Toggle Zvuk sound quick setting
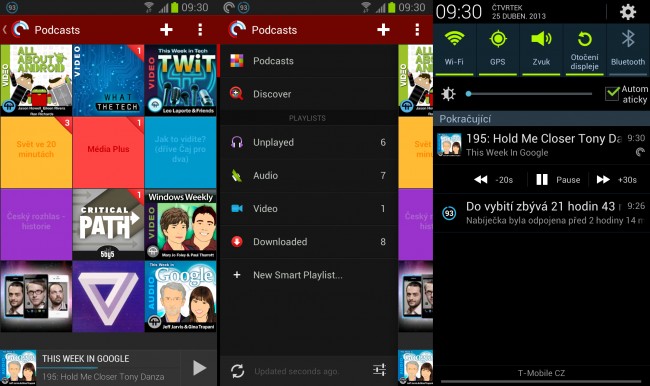This screenshot has width=650, height=386. (541, 49)
